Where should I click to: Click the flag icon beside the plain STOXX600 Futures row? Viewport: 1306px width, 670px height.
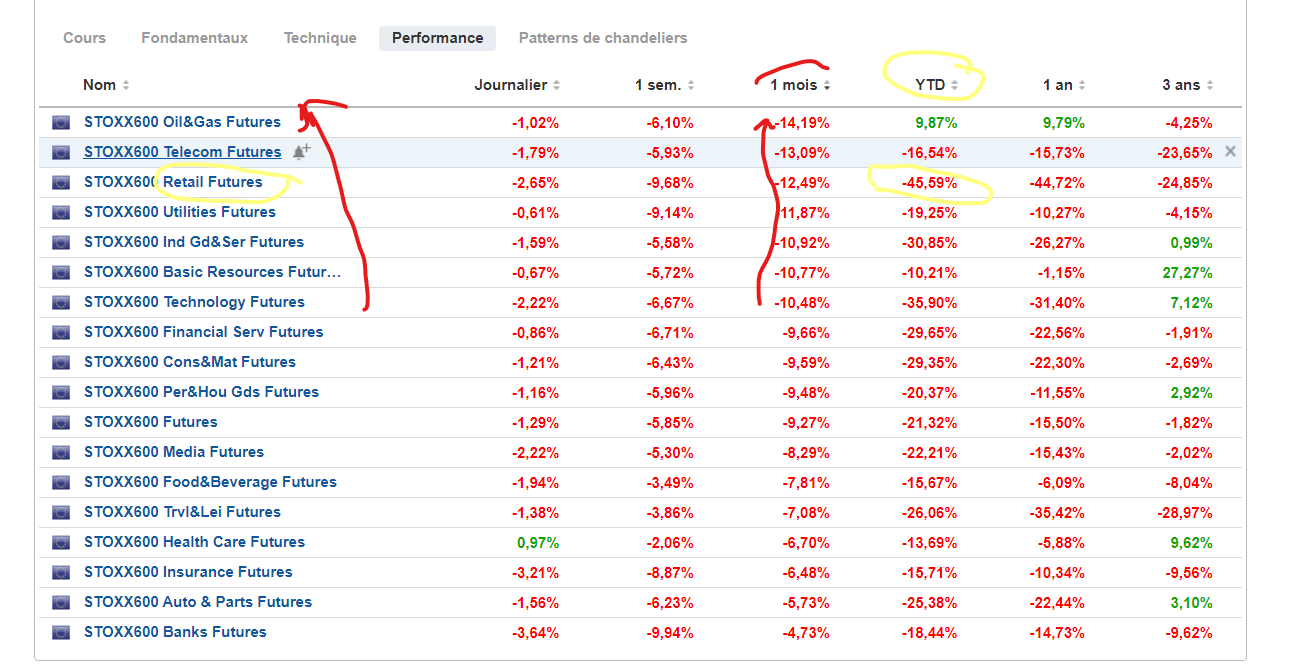pos(61,423)
